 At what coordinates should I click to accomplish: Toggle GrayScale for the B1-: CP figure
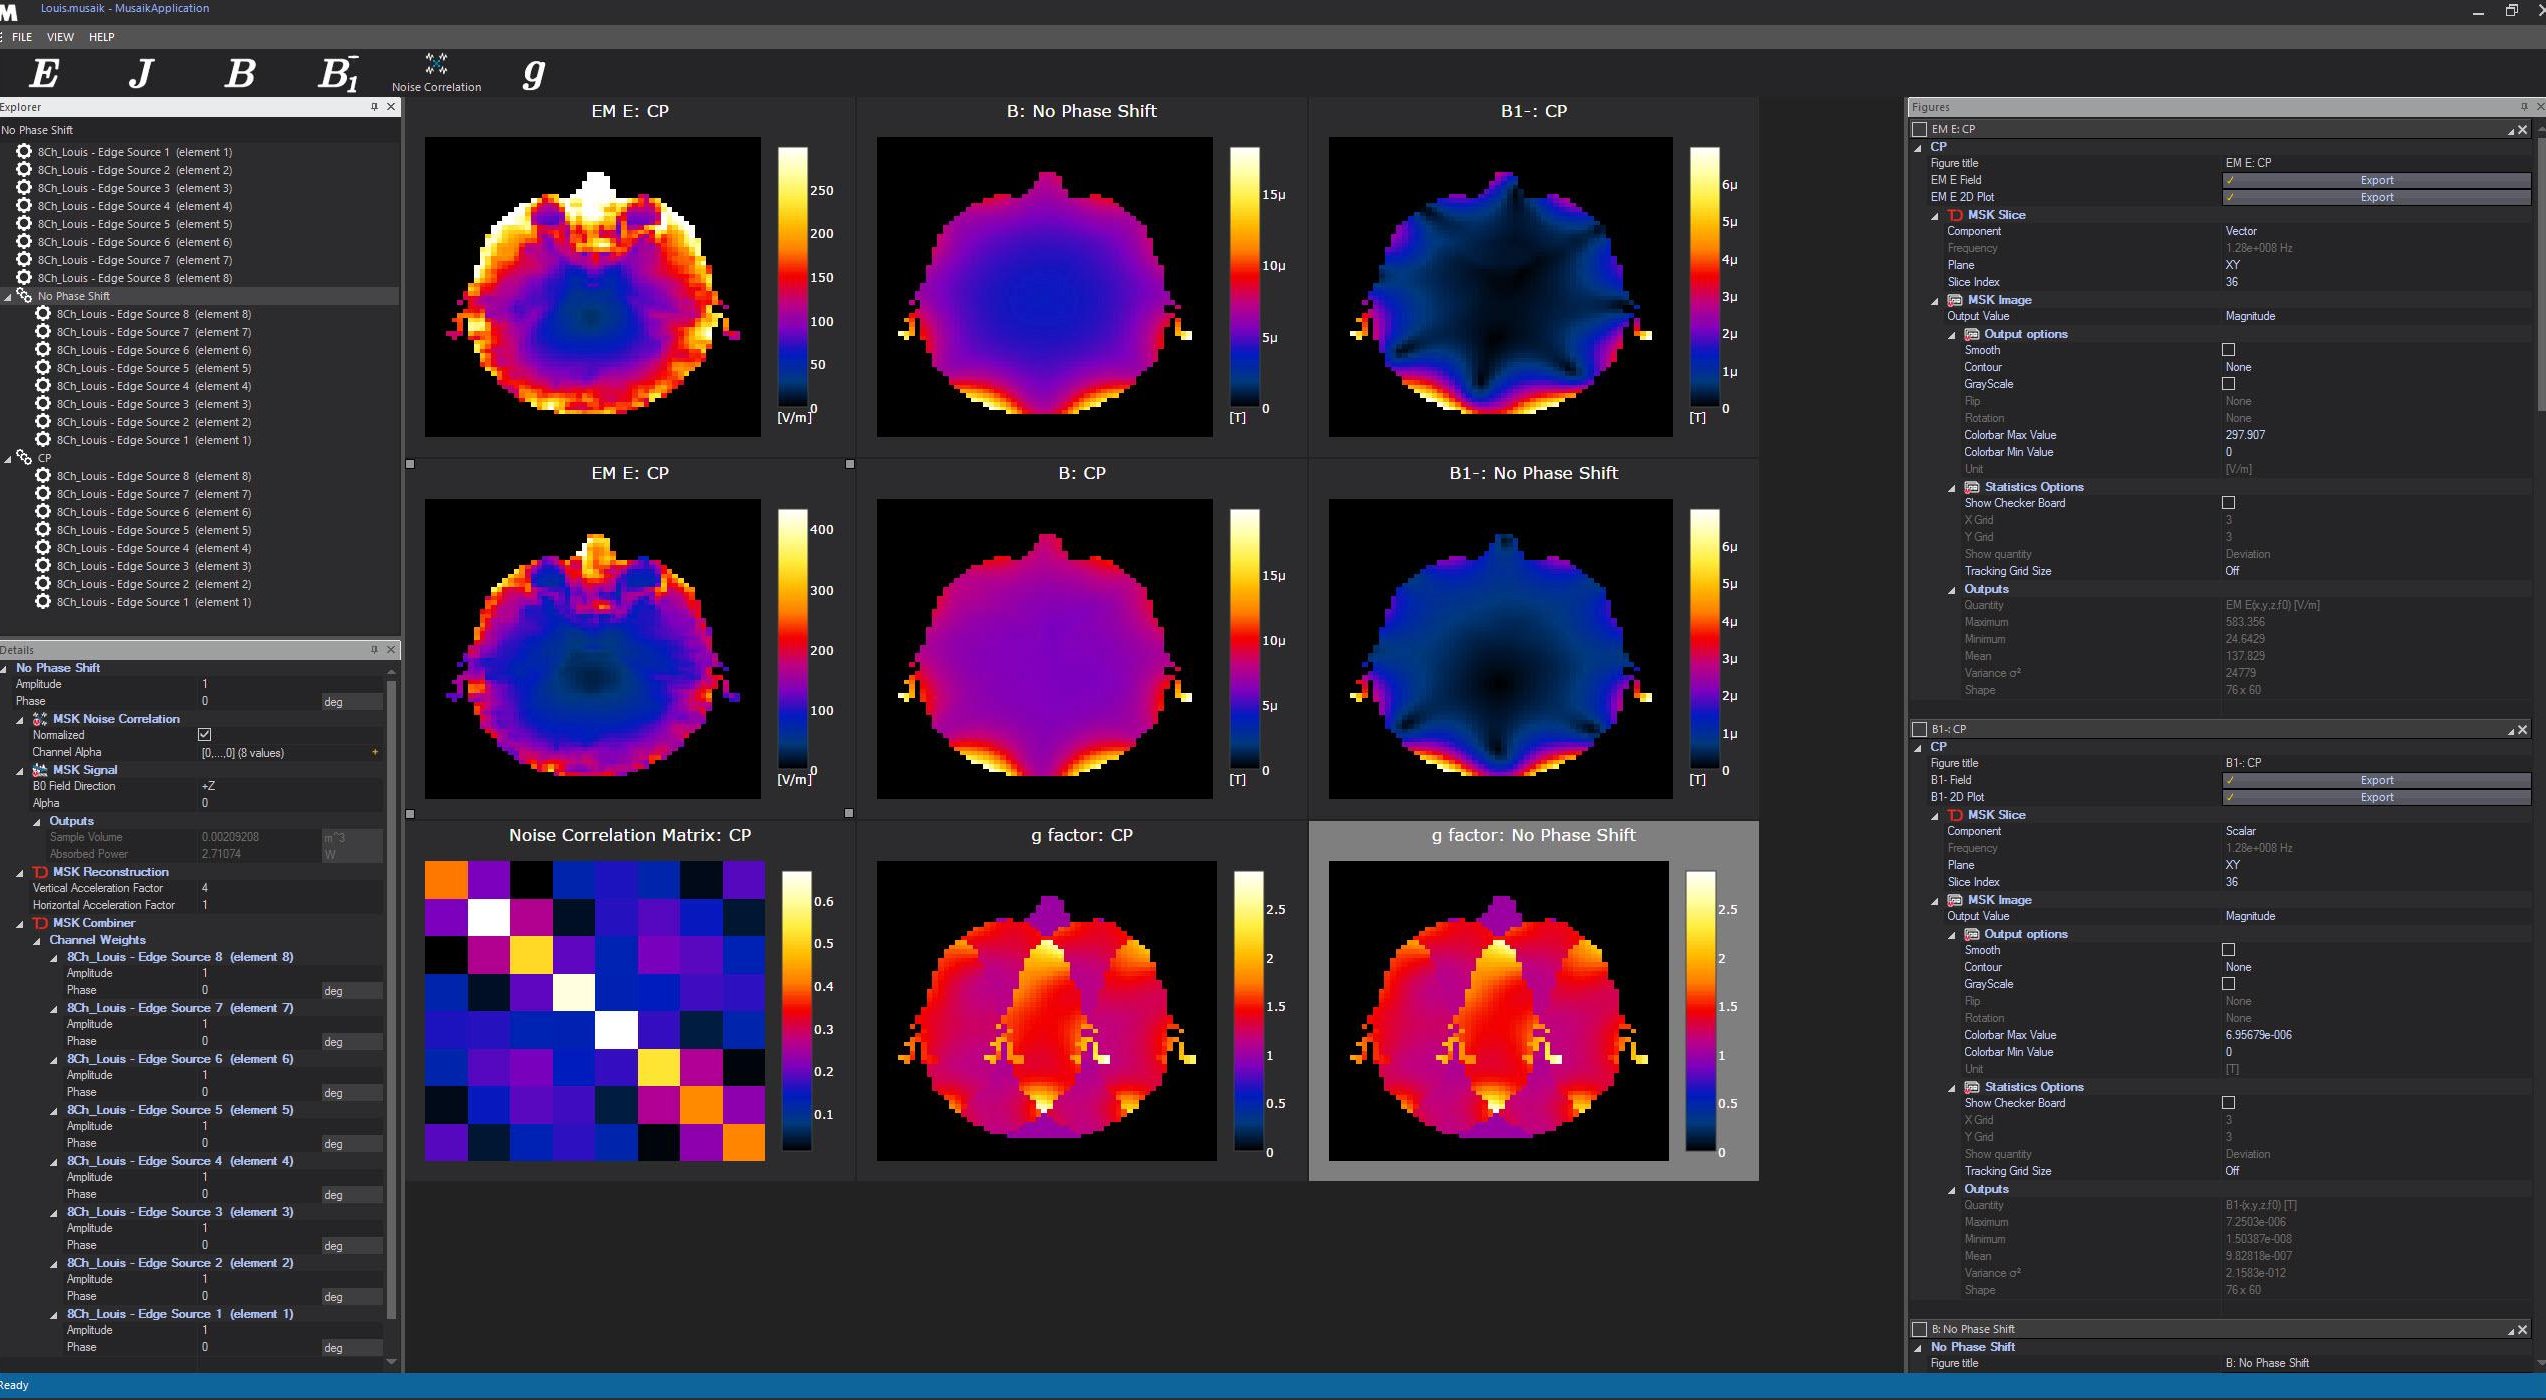2229,984
